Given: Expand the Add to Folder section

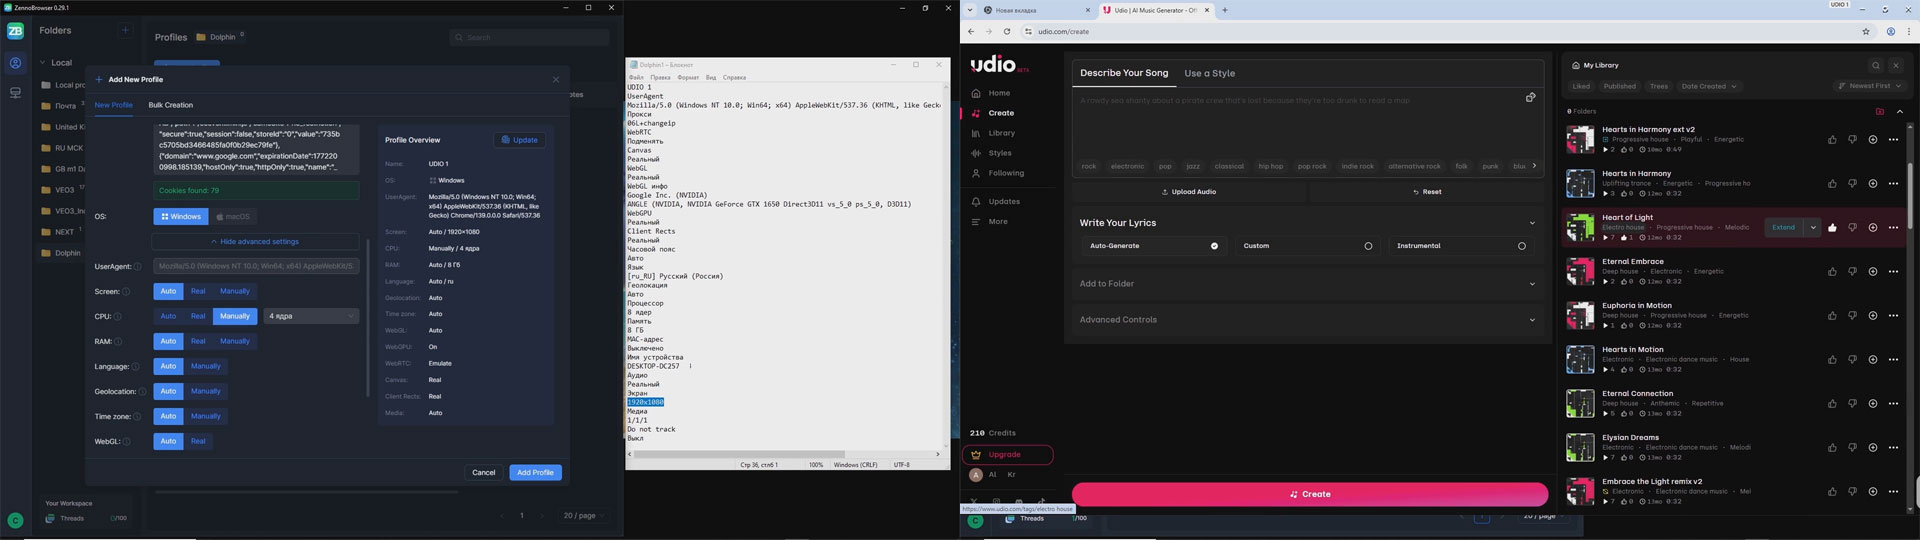Looking at the screenshot, I should (1307, 284).
